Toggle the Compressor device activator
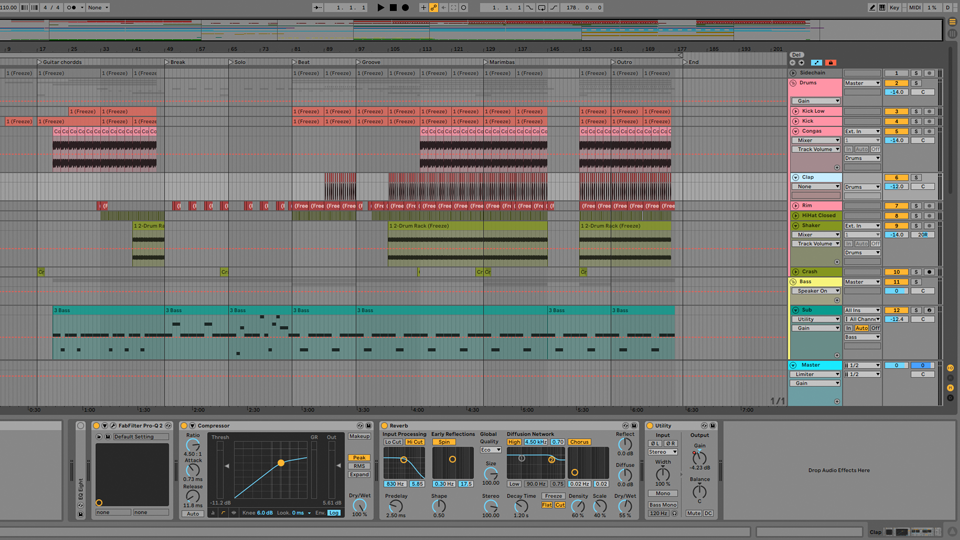 tap(184, 426)
